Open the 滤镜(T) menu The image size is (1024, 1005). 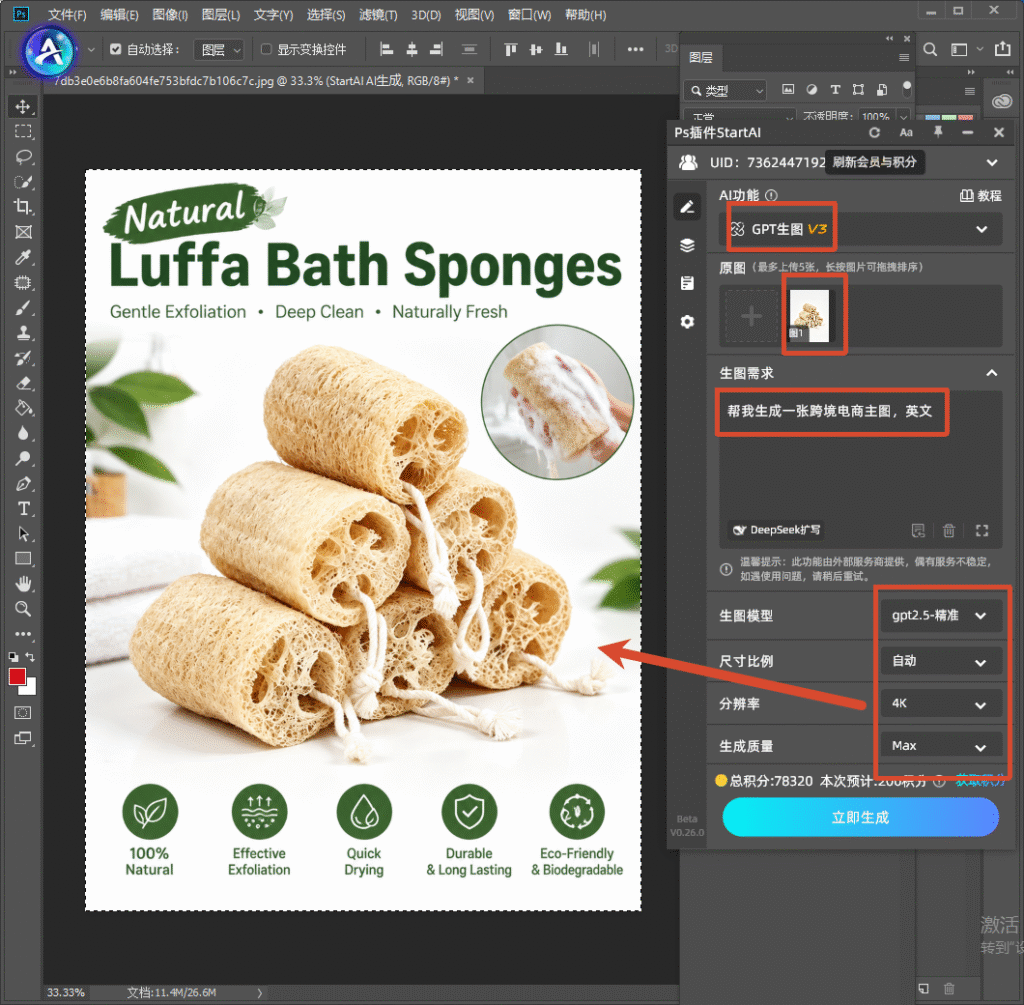click(x=378, y=14)
